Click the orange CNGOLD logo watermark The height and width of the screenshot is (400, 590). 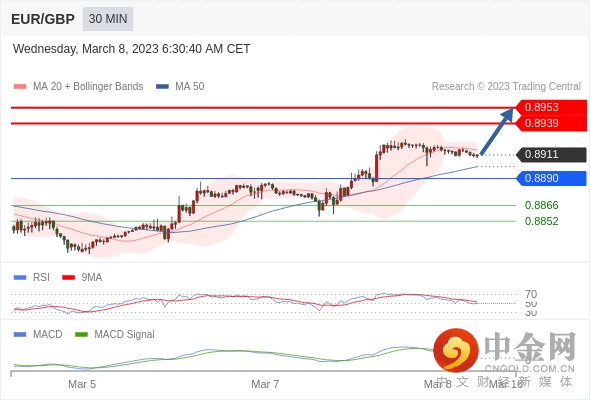click(x=456, y=350)
